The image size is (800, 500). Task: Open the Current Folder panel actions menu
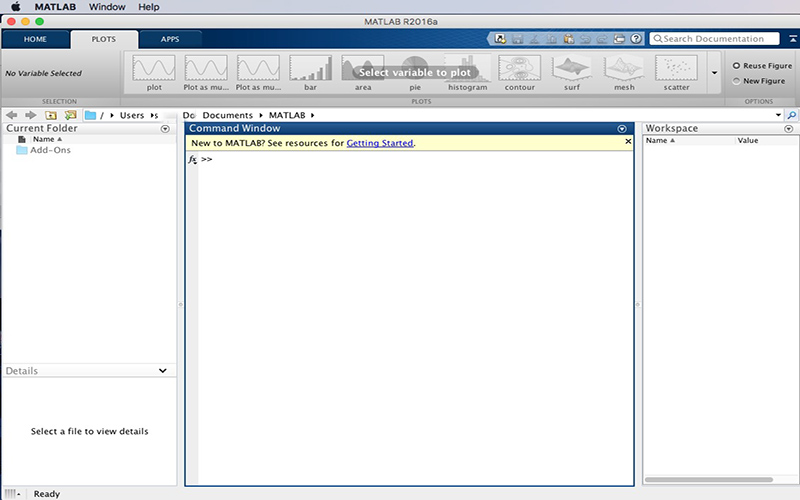165,129
